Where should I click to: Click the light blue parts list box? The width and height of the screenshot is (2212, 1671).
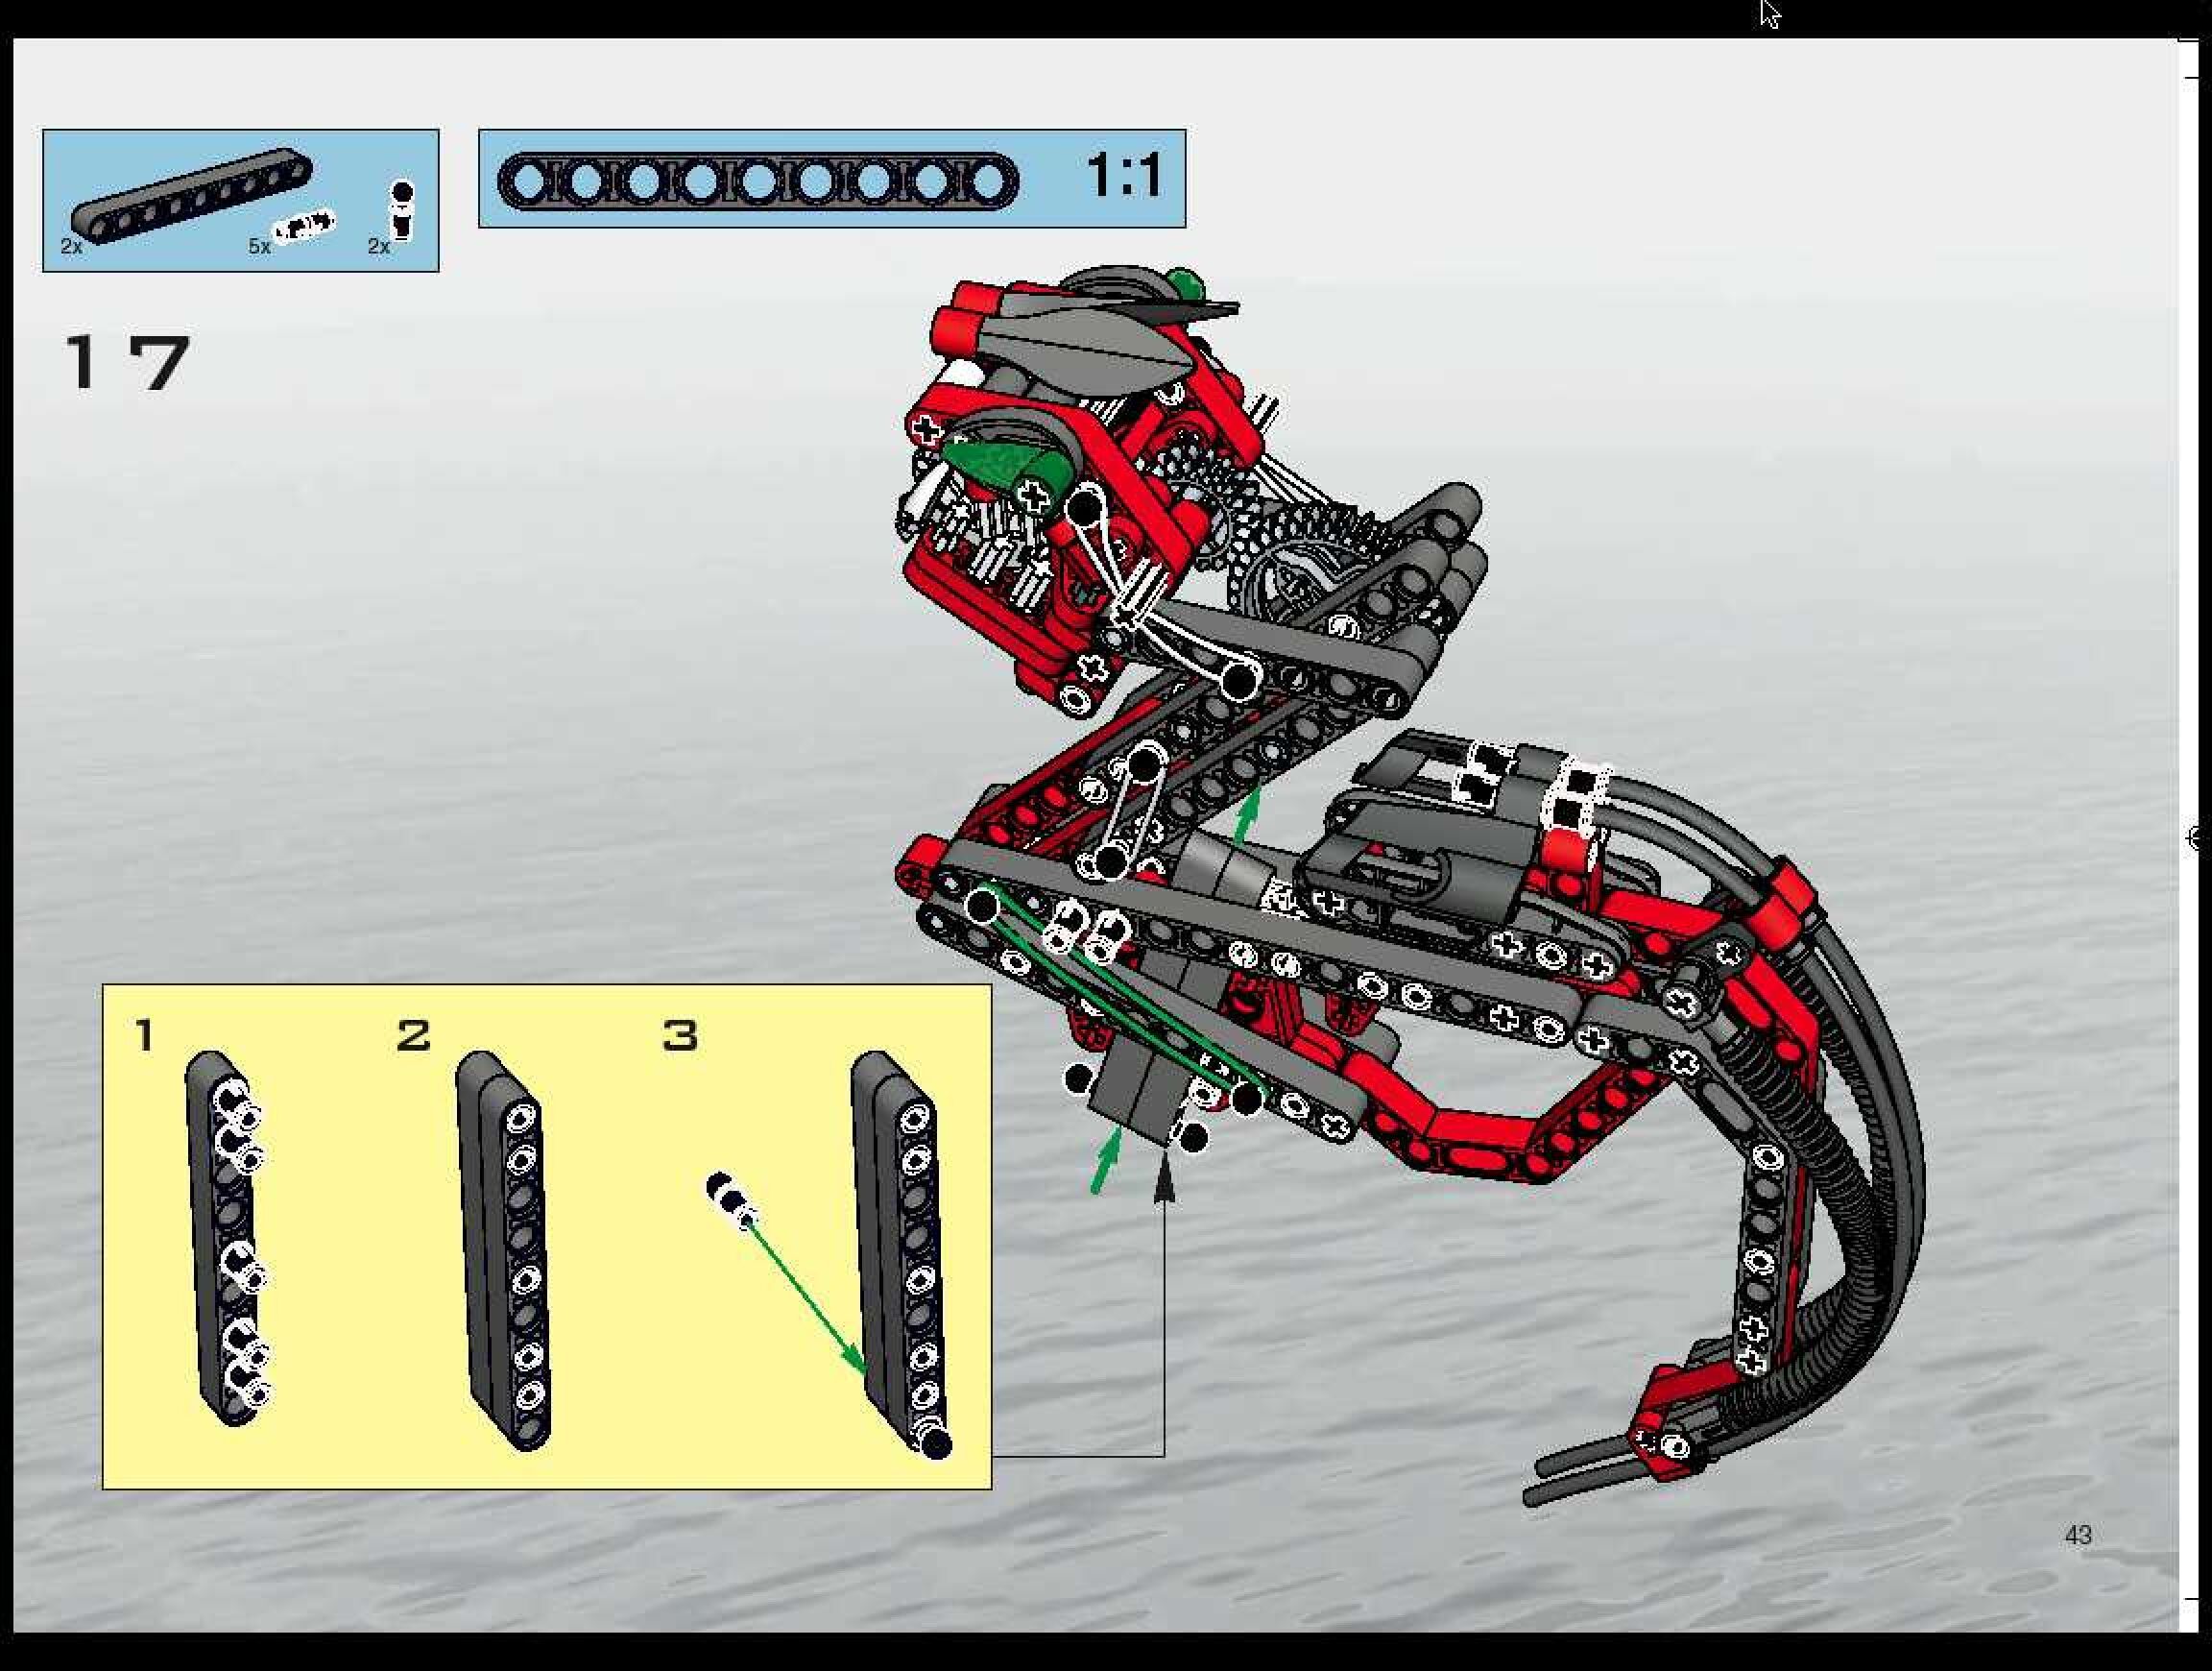[x=240, y=200]
